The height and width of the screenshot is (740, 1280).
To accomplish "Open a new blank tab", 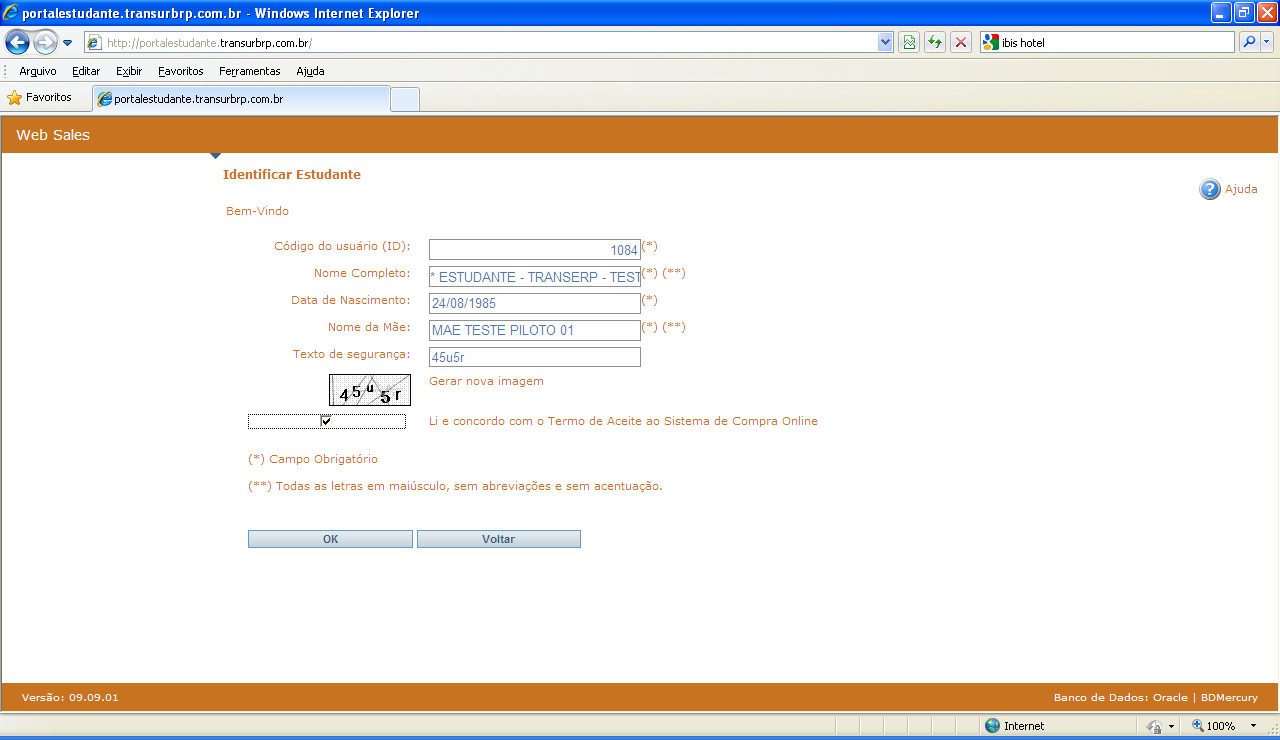I will [405, 100].
